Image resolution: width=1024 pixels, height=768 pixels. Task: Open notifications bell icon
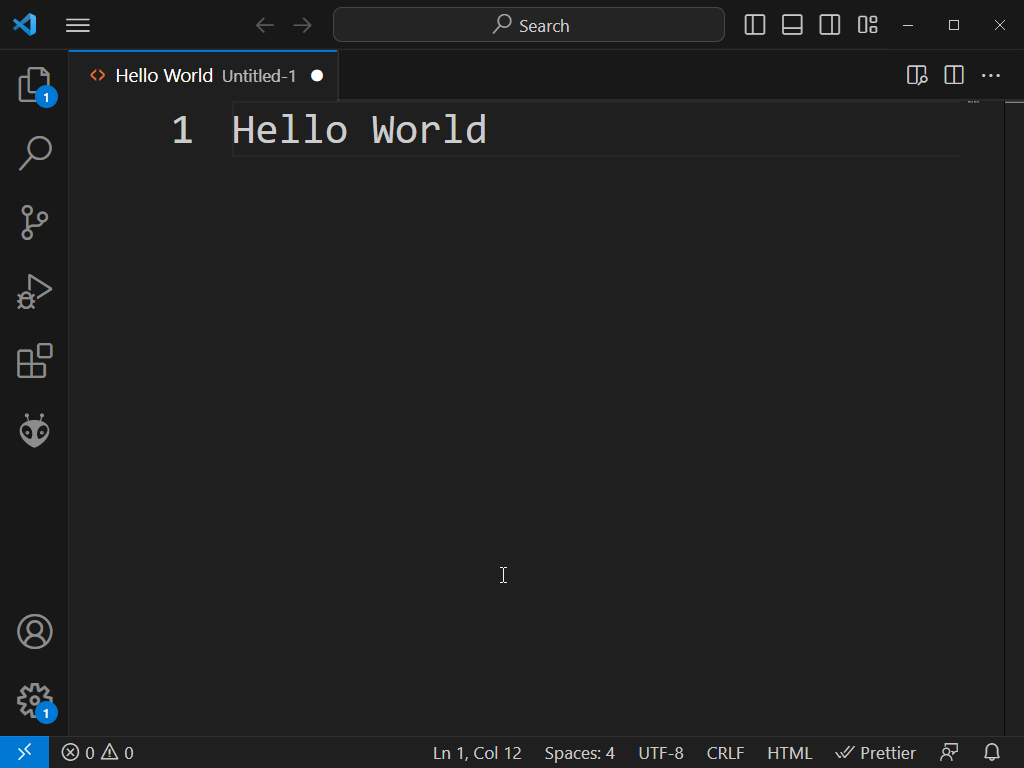click(991, 753)
